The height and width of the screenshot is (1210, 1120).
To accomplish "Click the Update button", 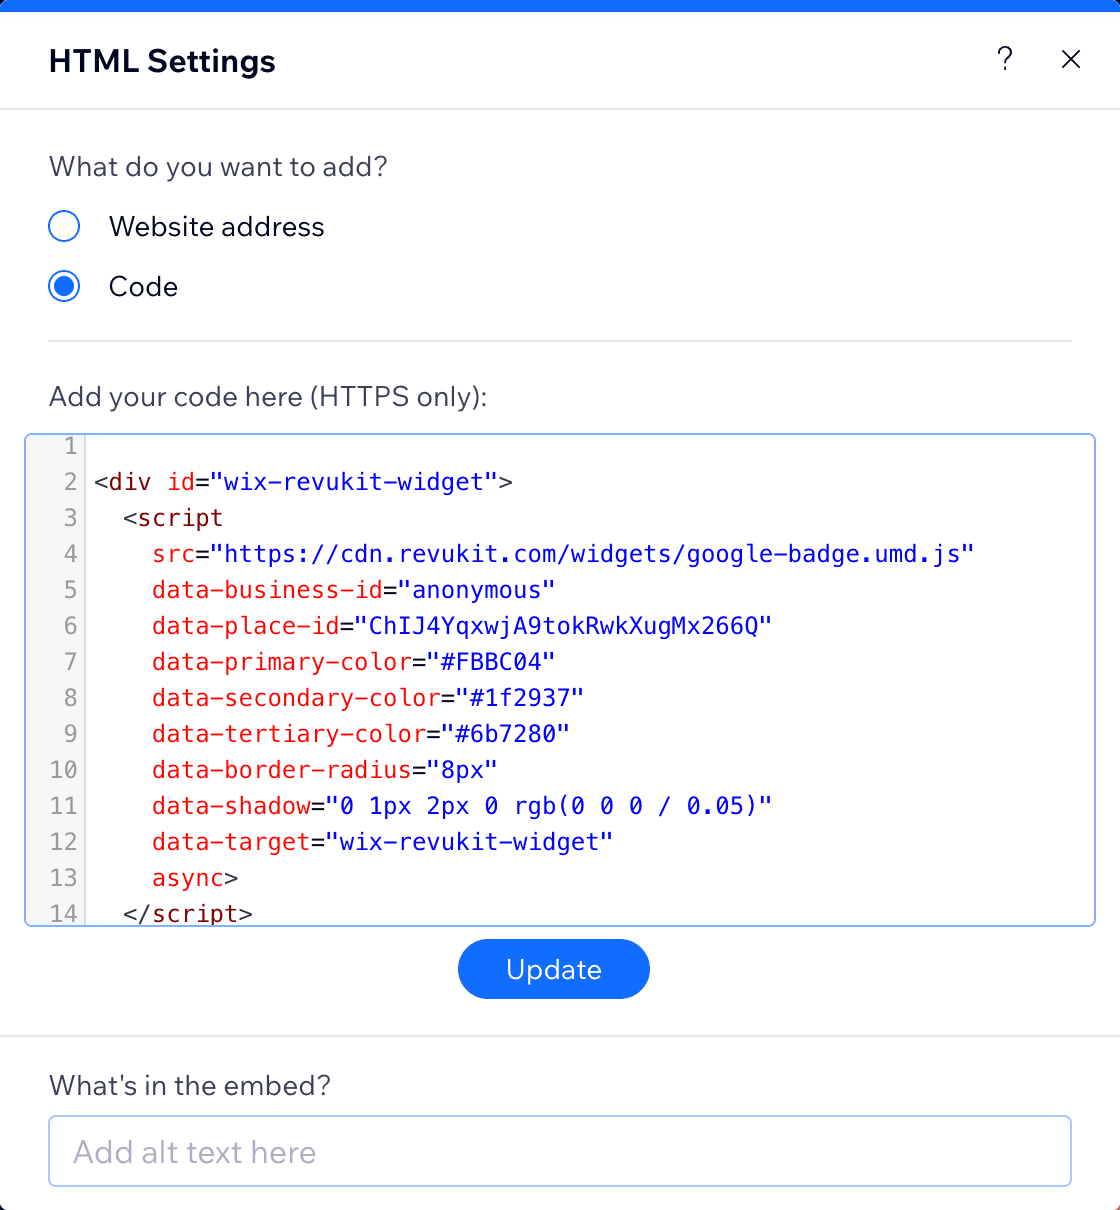I will tap(553, 969).
